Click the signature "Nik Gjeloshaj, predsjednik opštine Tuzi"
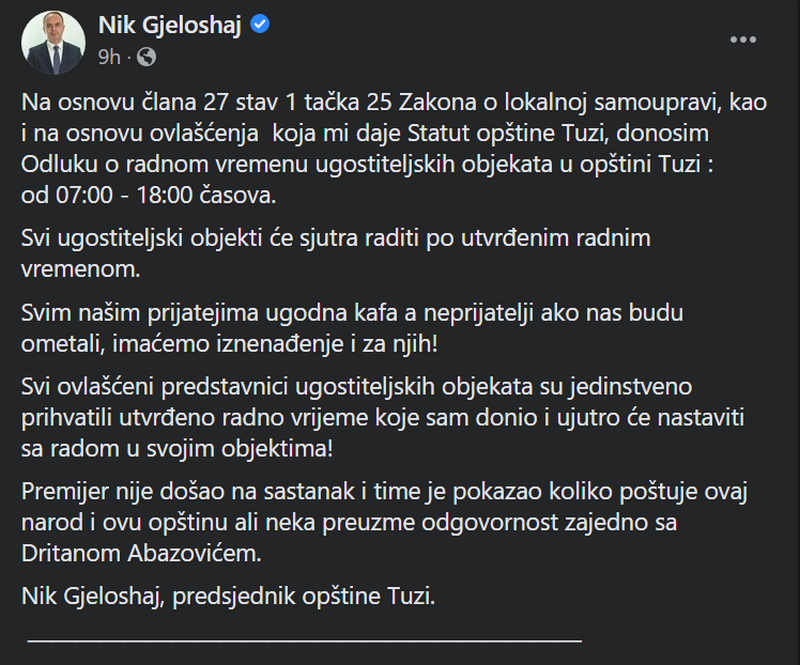The width and height of the screenshot is (800, 665). pyautogui.click(x=228, y=596)
